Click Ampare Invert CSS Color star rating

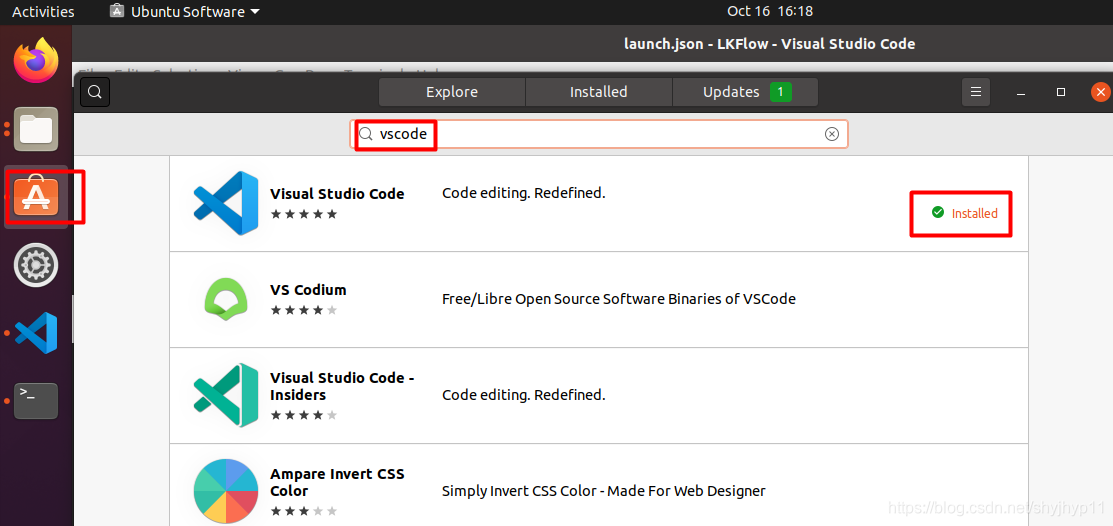304,511
